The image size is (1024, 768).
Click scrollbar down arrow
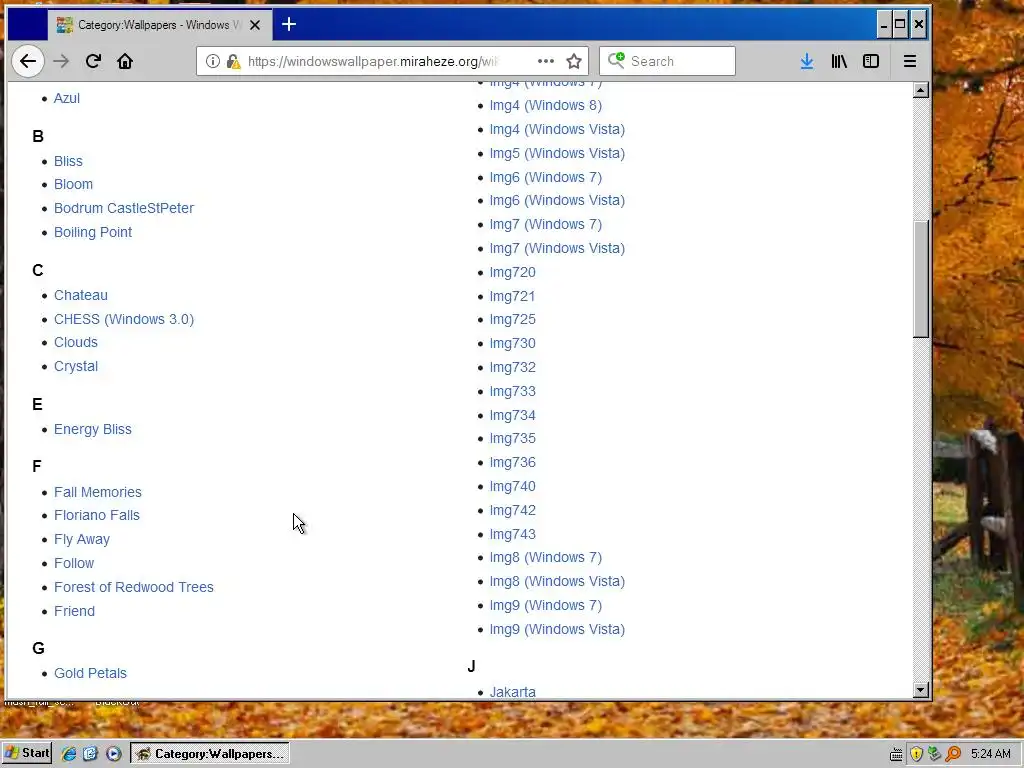pos(921,690)
